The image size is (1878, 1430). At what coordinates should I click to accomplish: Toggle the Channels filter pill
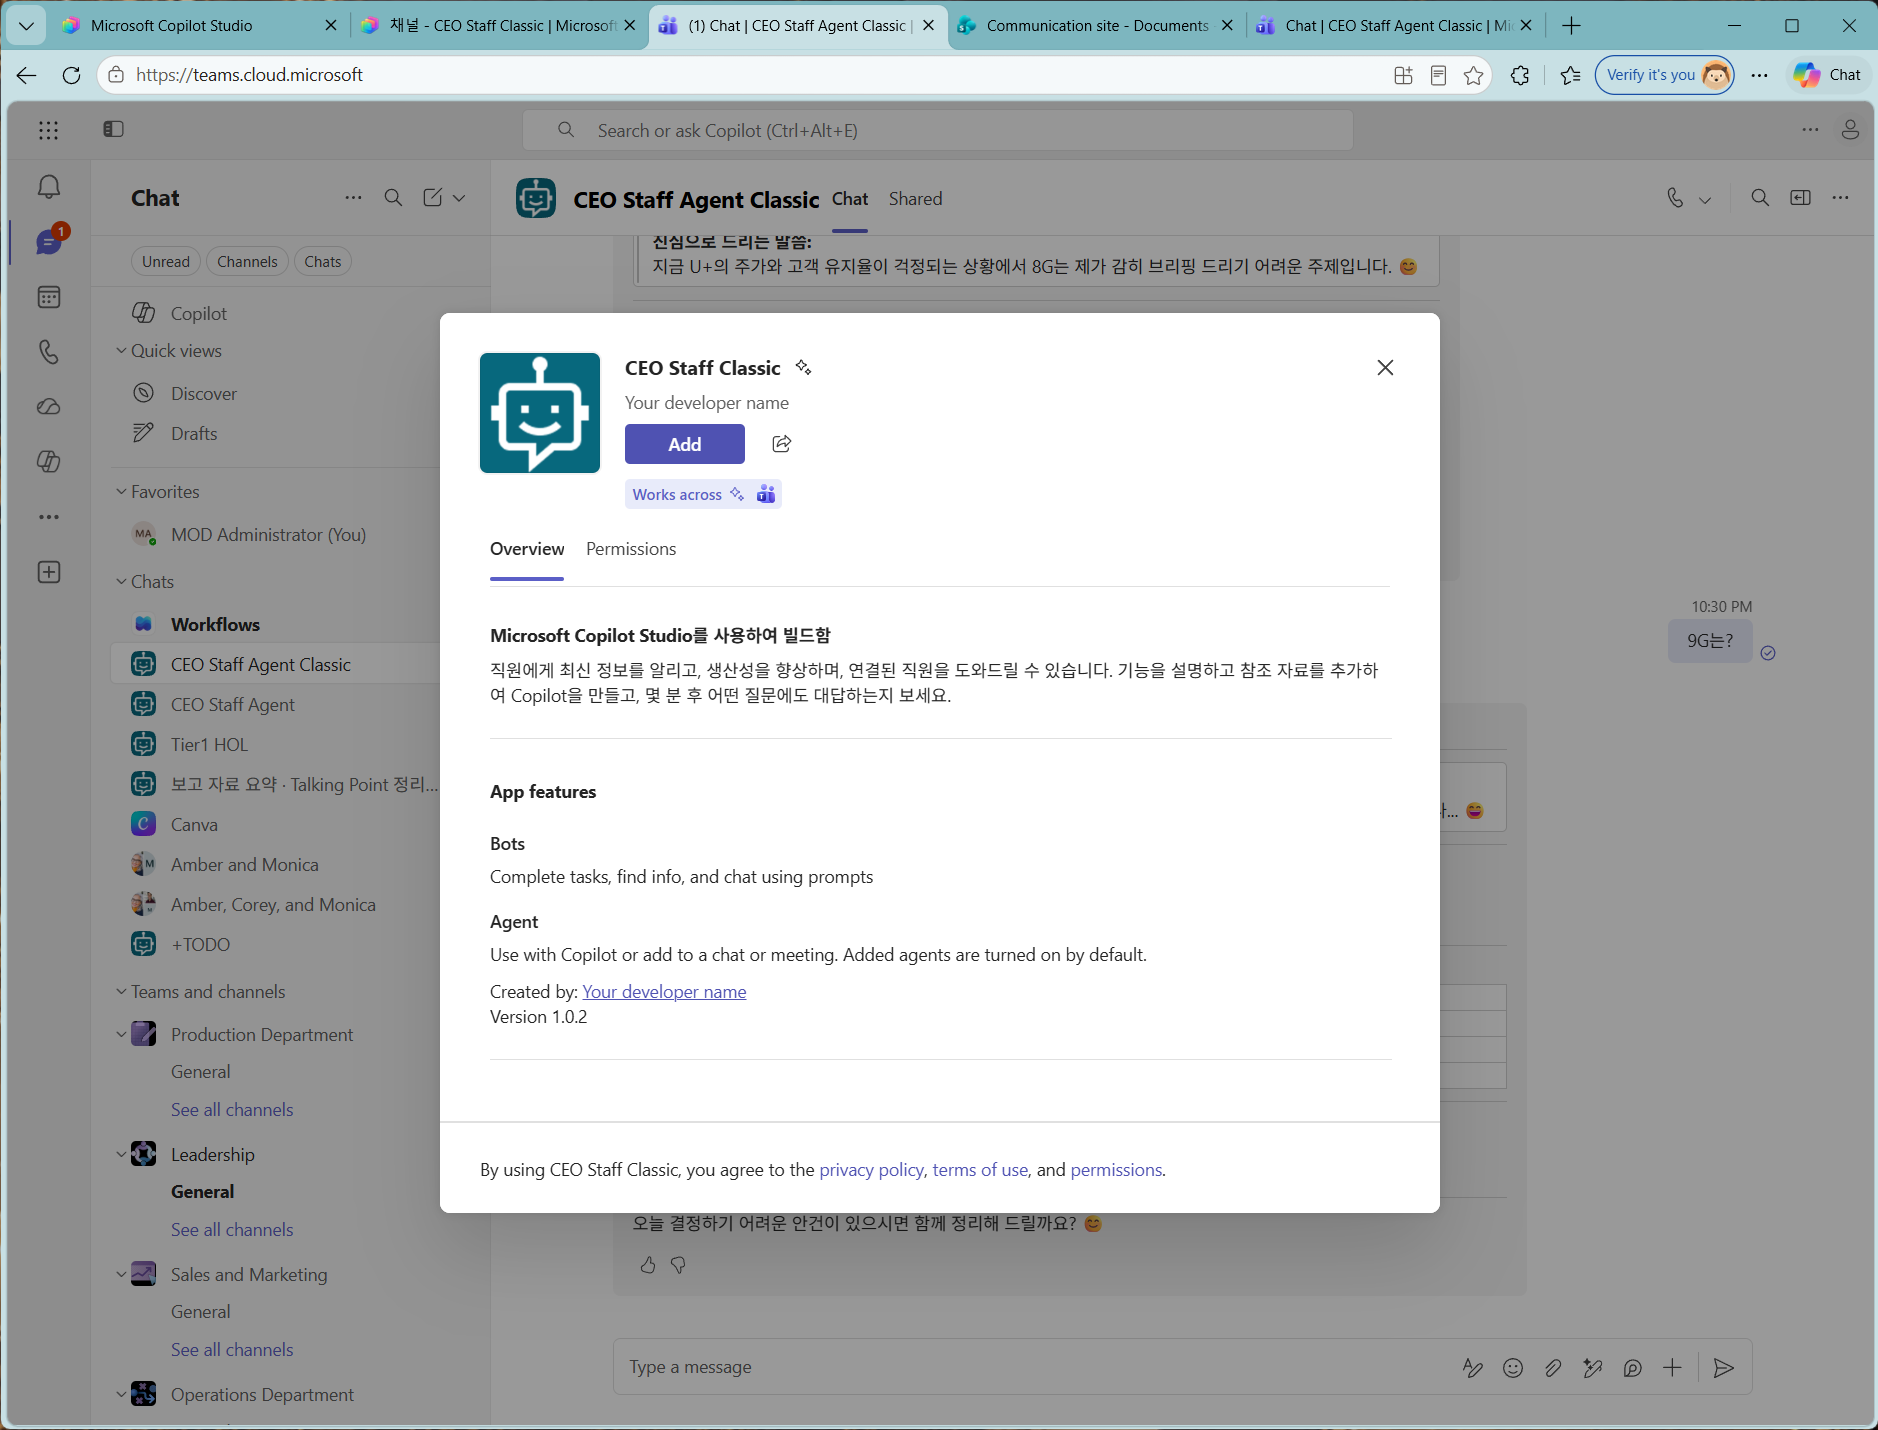click(247, 262)
